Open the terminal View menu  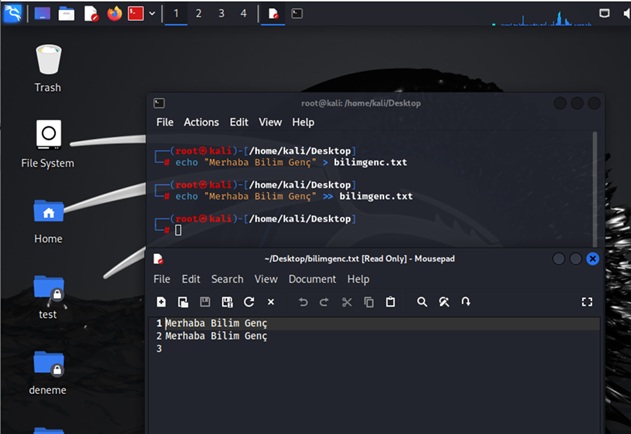click(270, 122)
